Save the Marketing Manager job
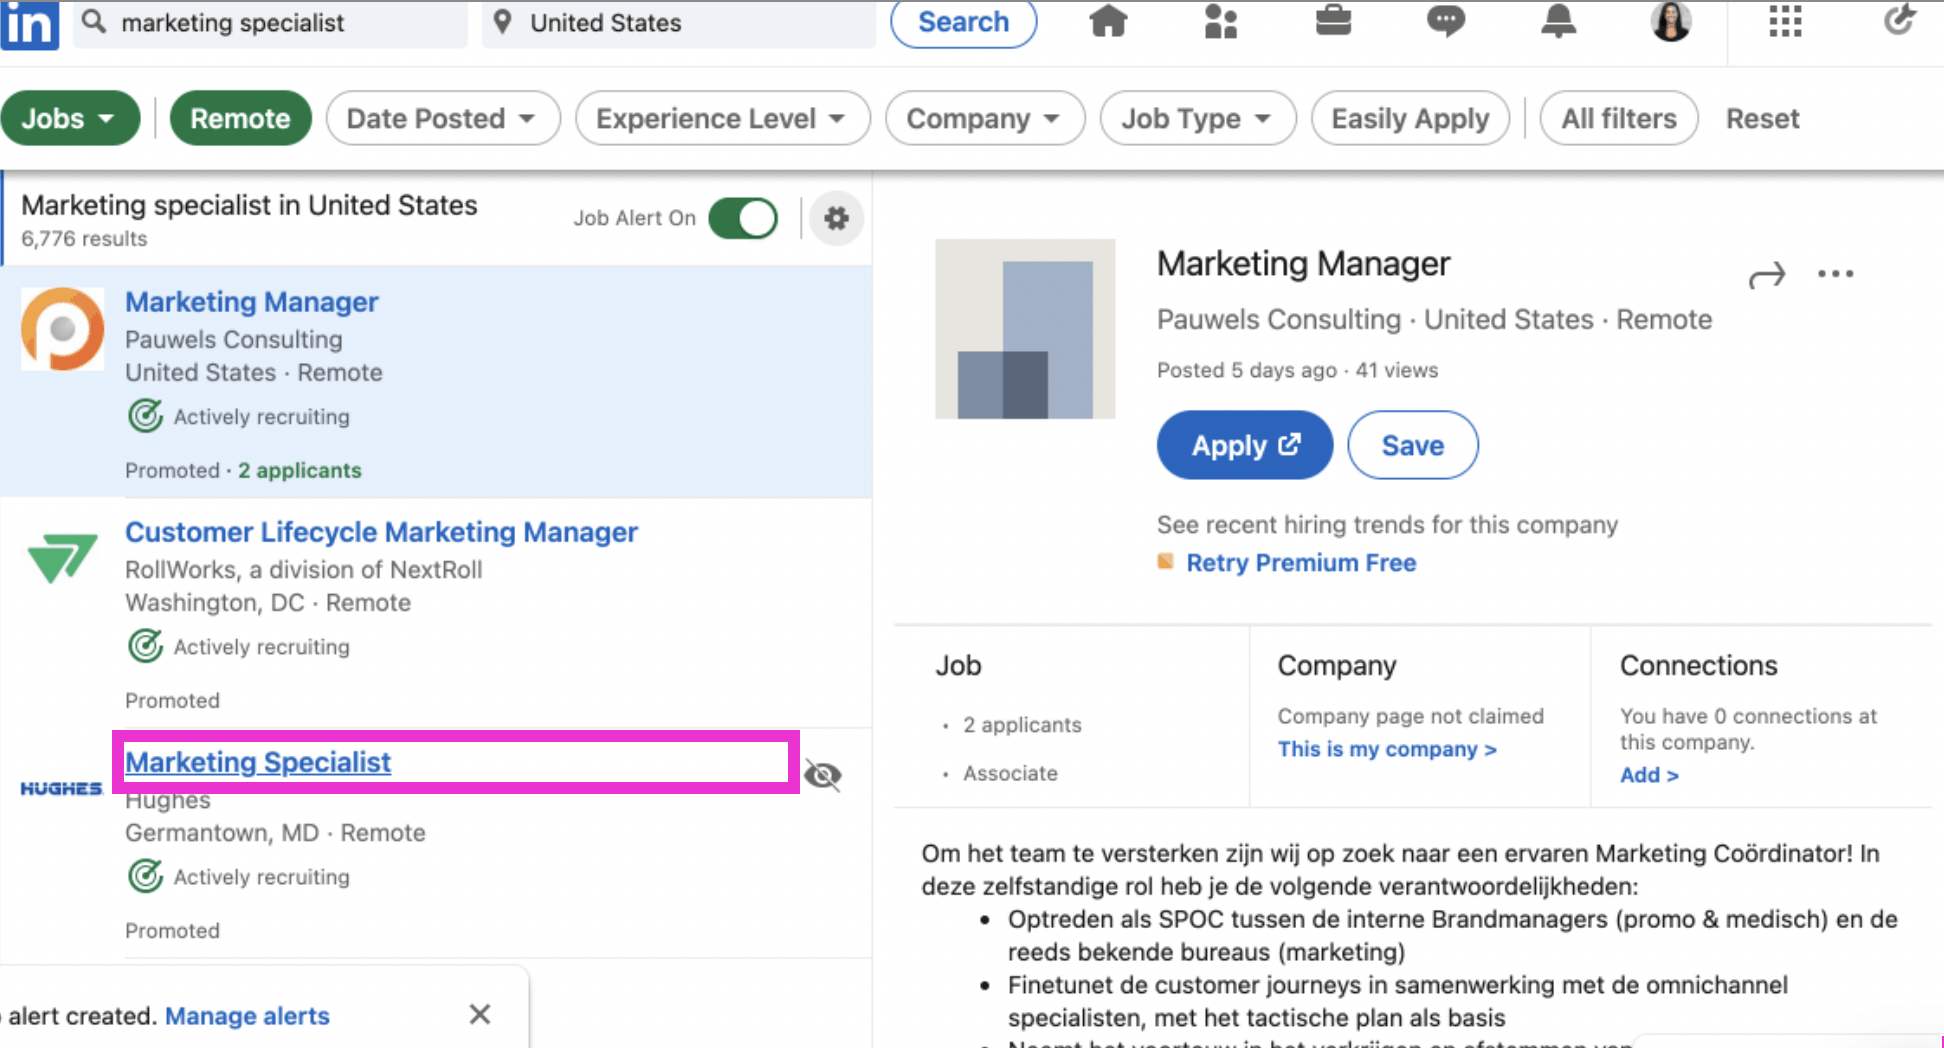 1412,445
